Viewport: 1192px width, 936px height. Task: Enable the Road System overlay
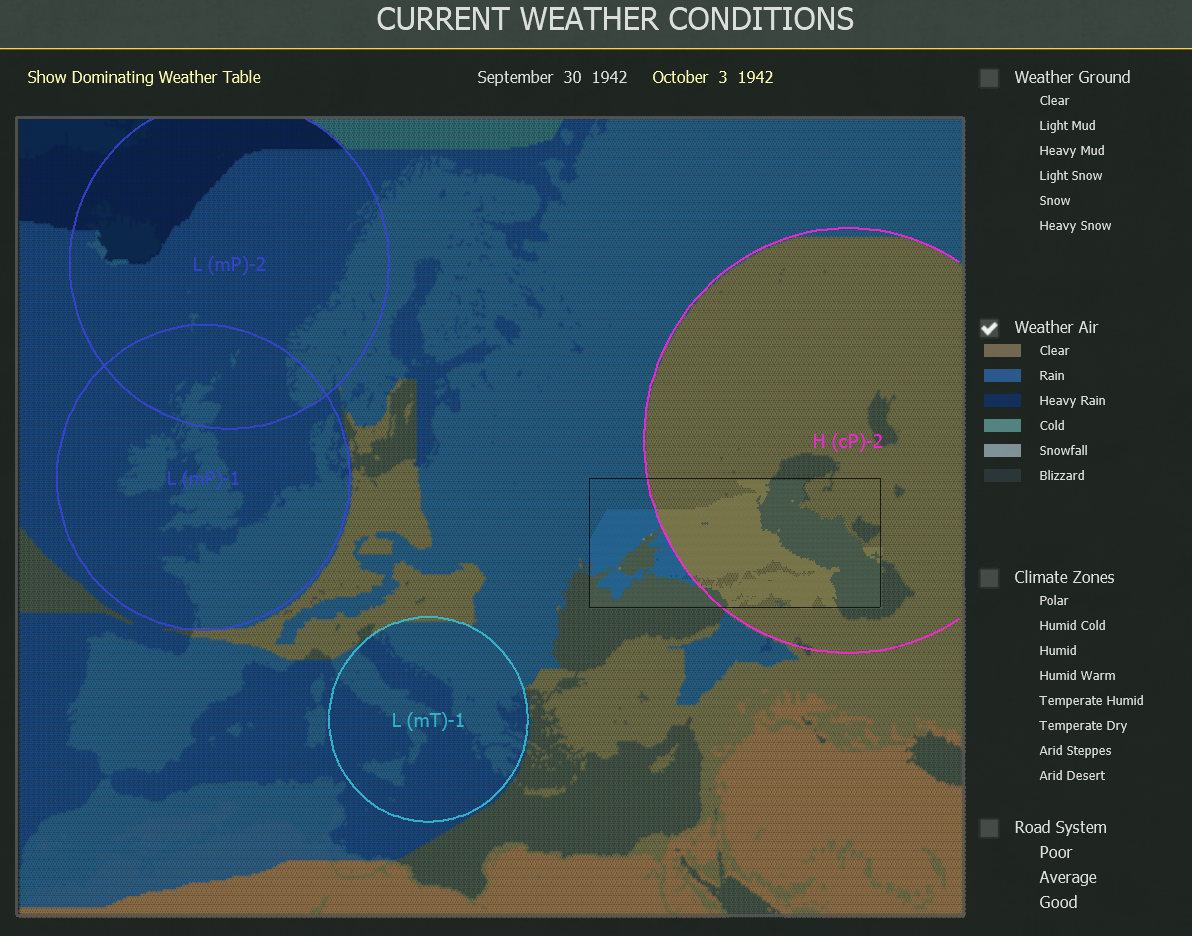[x=989, y=827]
